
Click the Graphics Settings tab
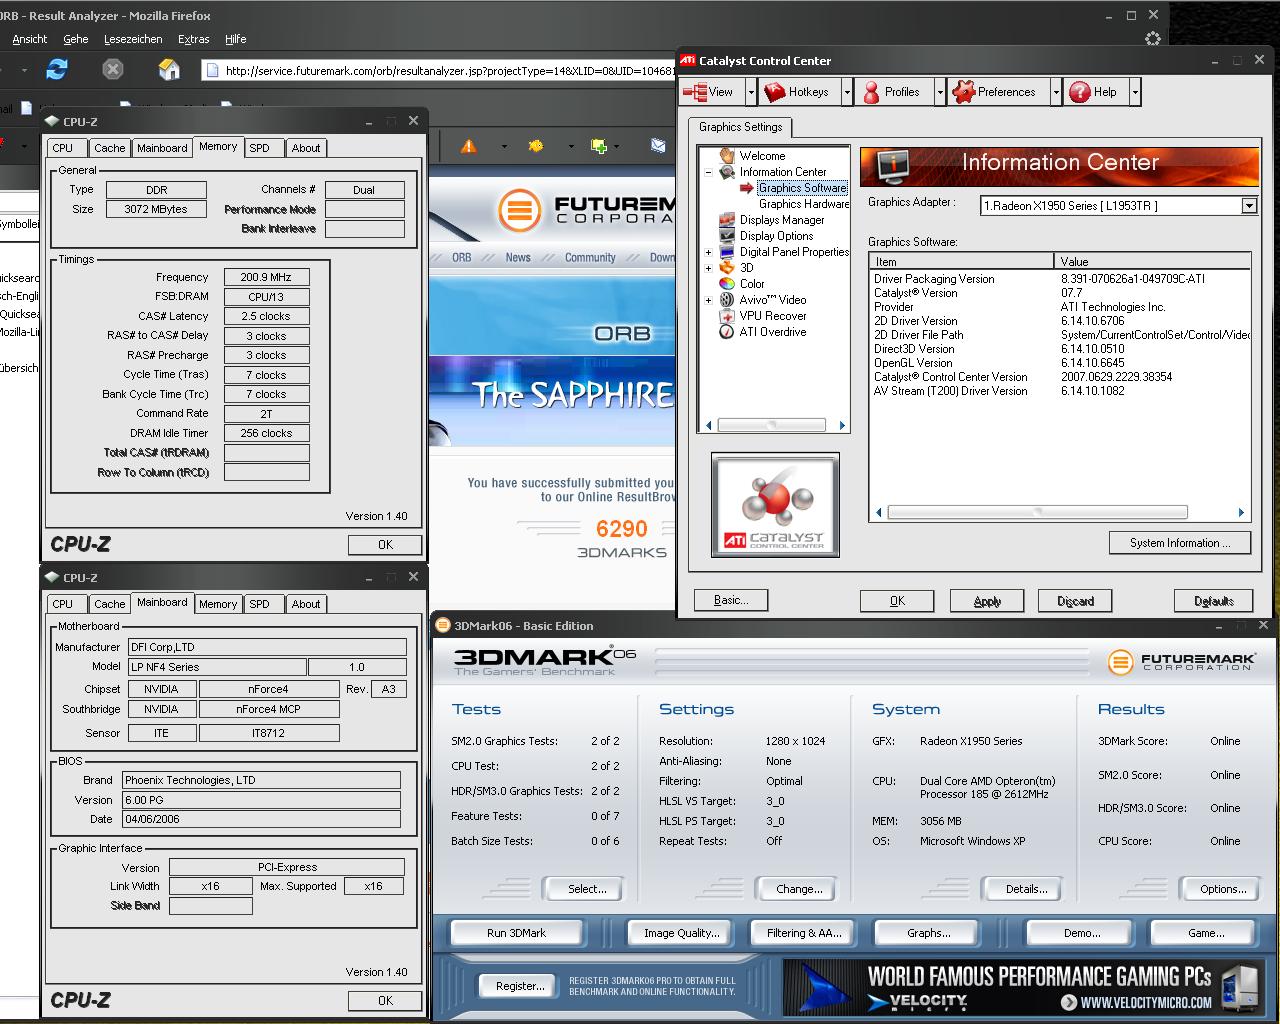(x=740, y=127)
